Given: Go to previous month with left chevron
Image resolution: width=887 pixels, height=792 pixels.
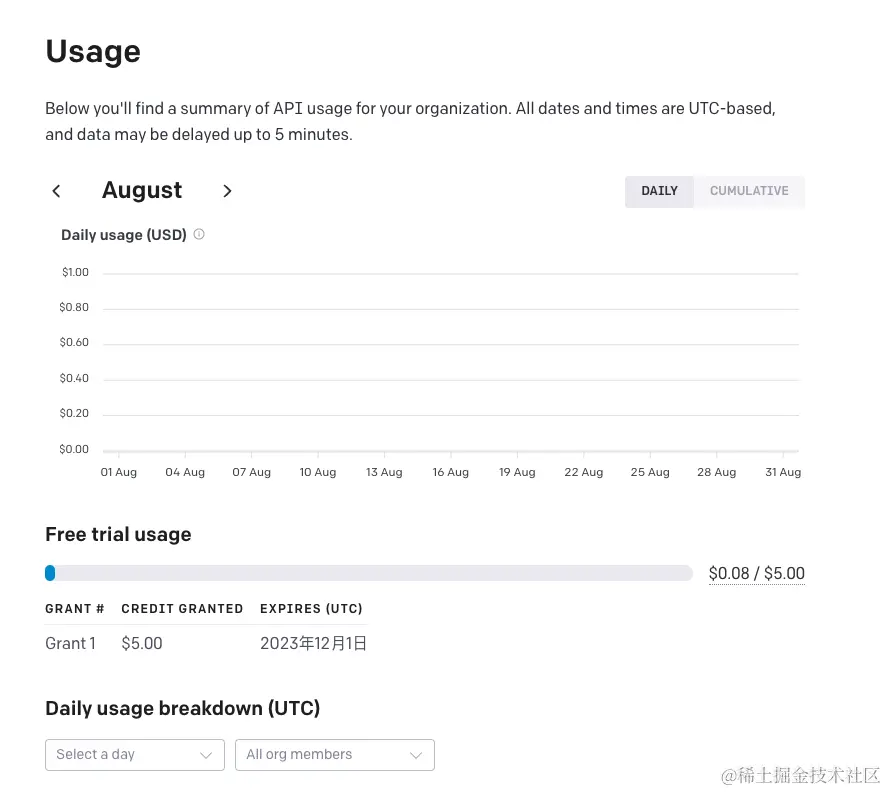Looking at the screenshot, I should click(x=57, y=191).
